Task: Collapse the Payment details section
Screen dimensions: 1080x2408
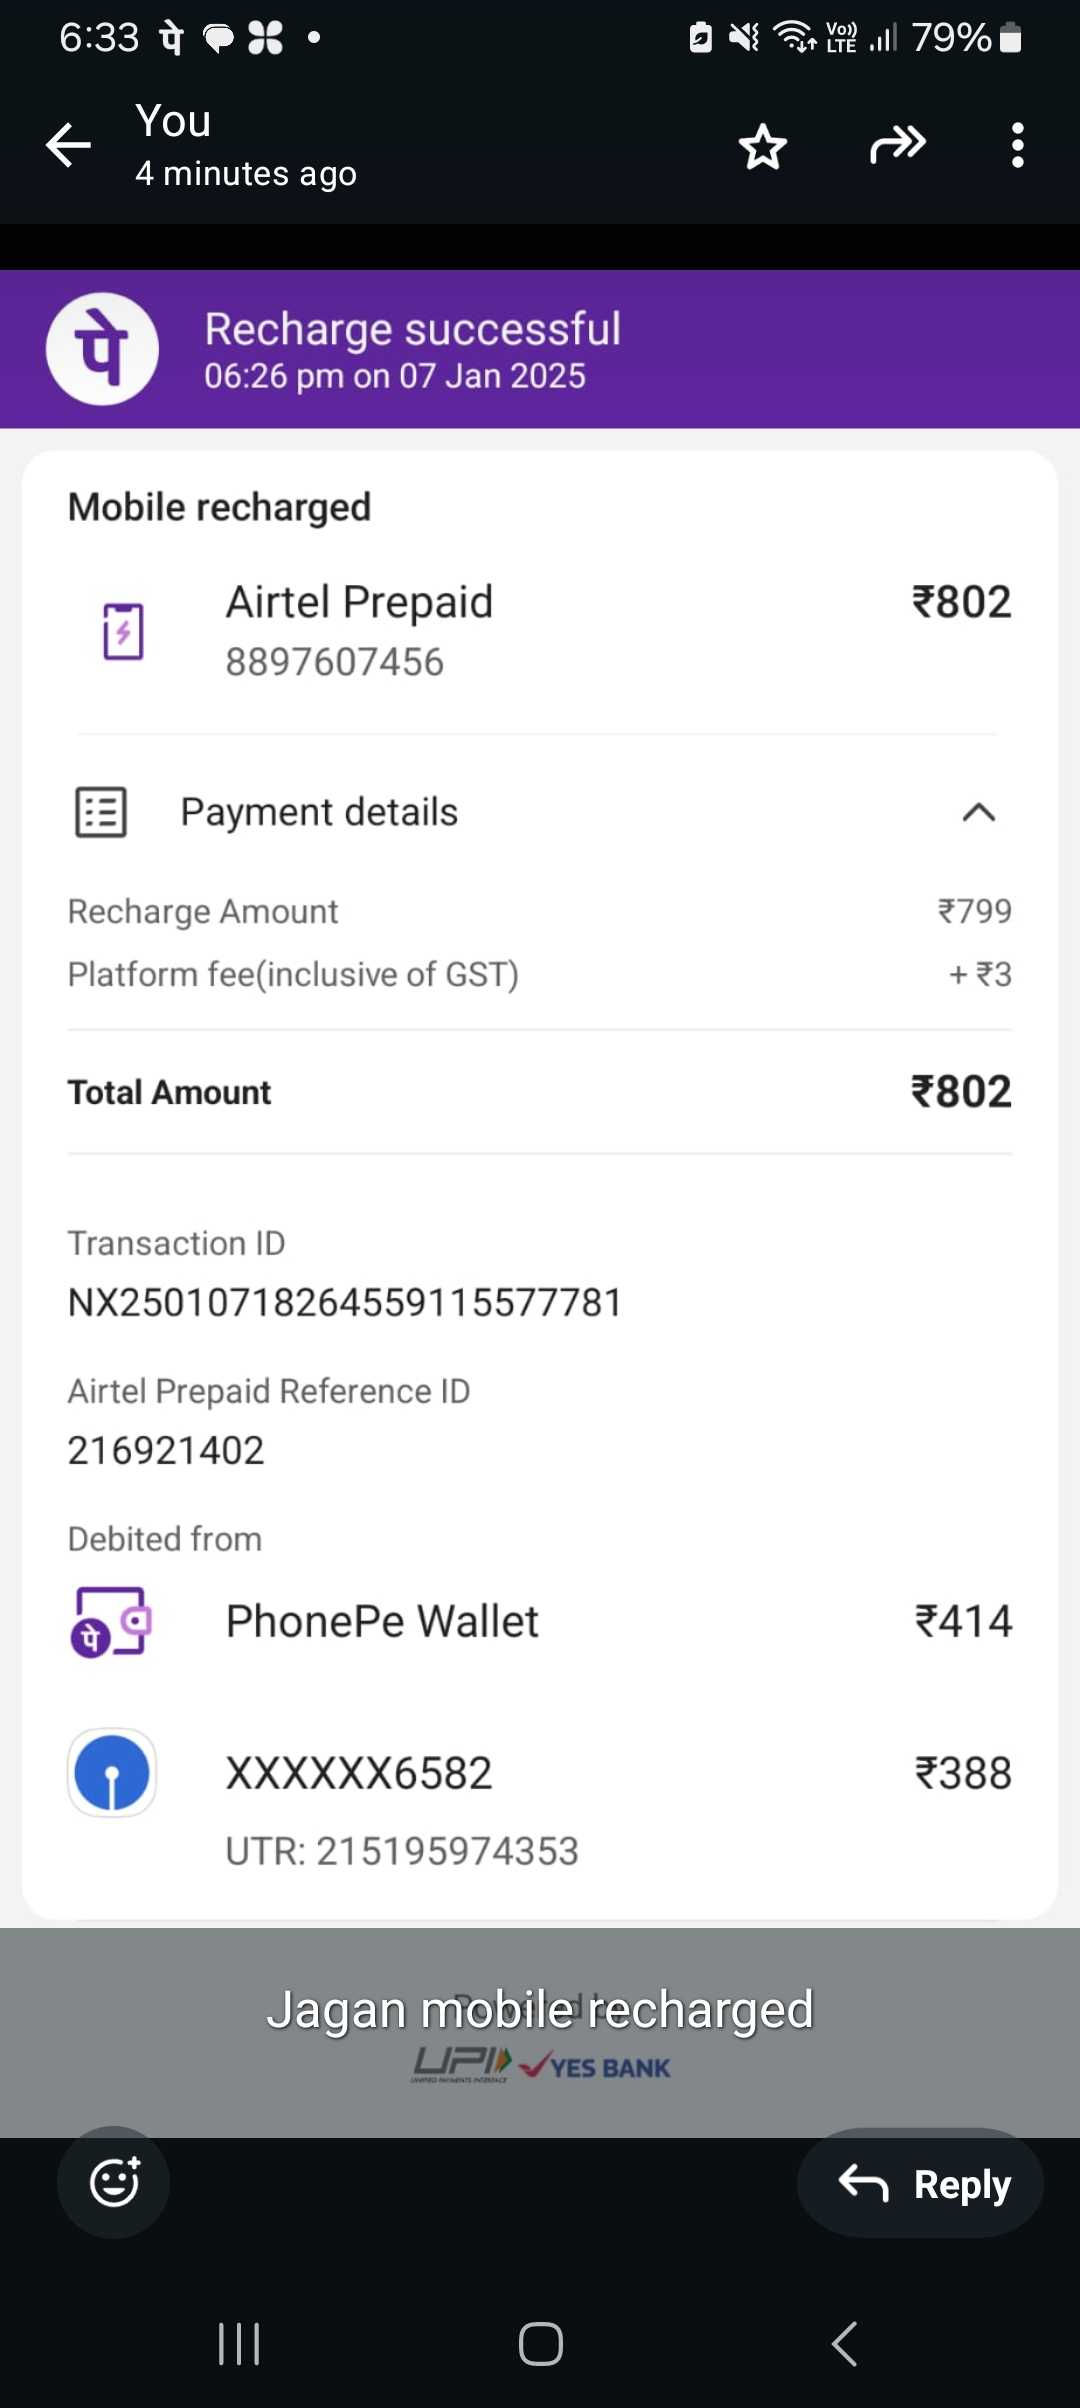Action: tap(978, 812)
